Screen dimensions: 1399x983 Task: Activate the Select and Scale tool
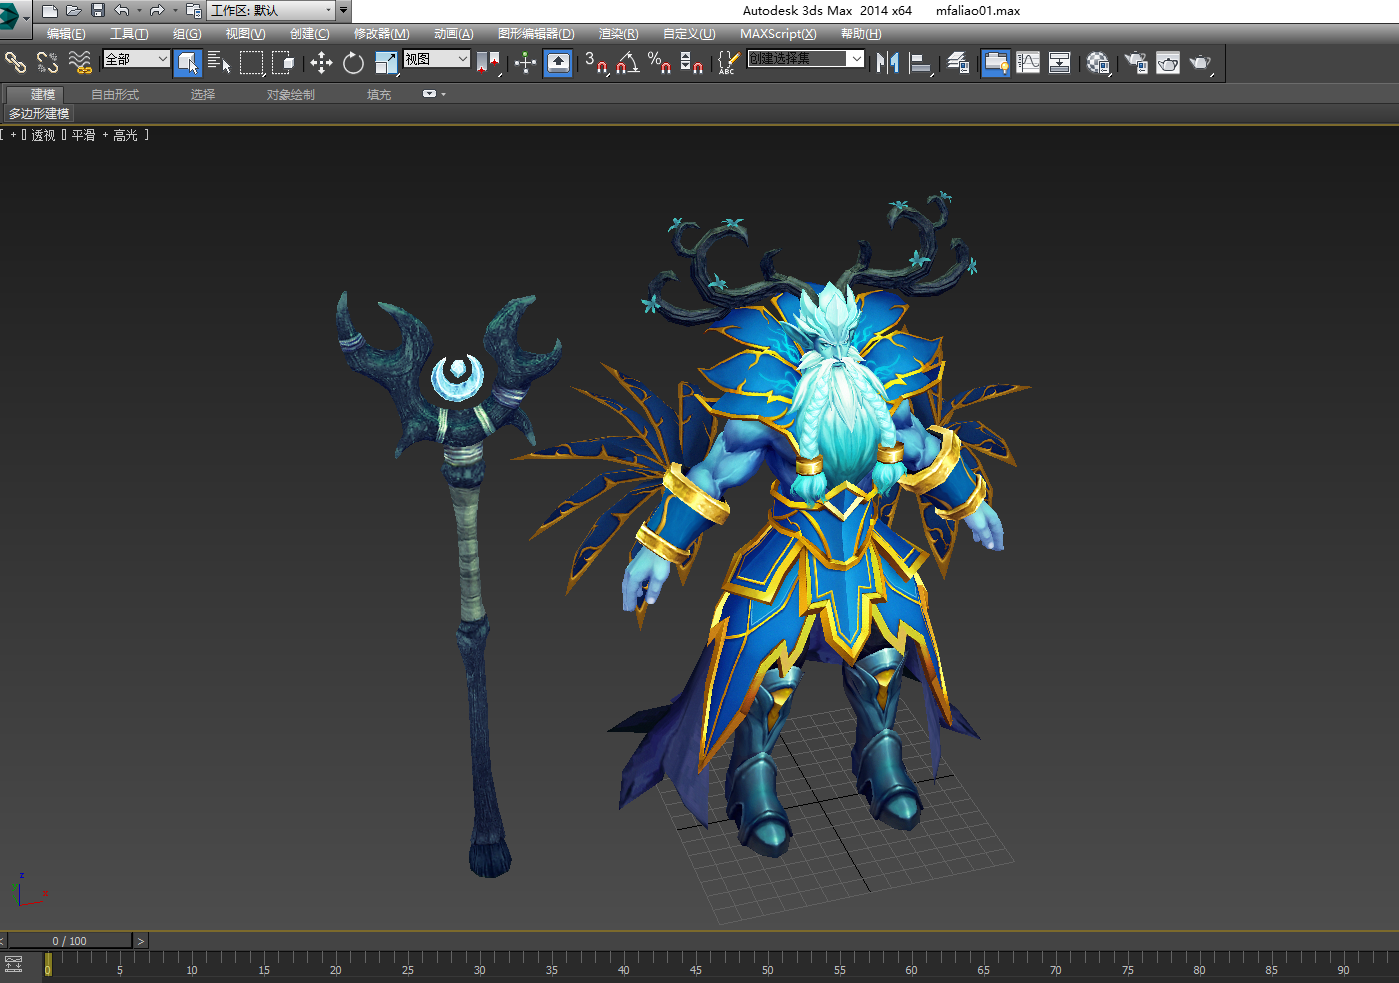coord(386,63)
